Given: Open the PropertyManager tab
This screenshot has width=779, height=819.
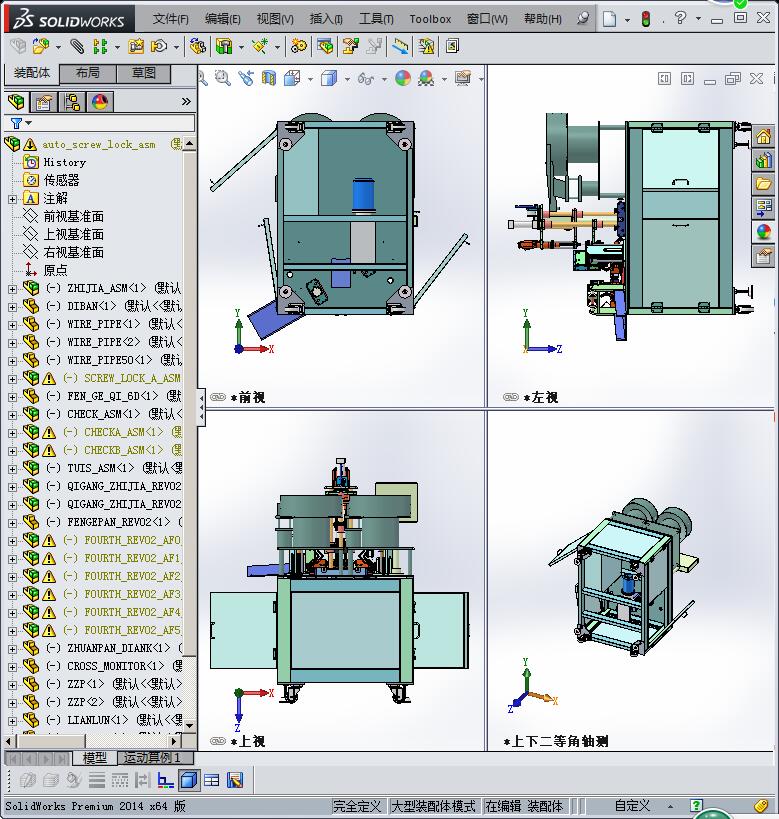Looking at the screenshot, I should click(44, 101).
